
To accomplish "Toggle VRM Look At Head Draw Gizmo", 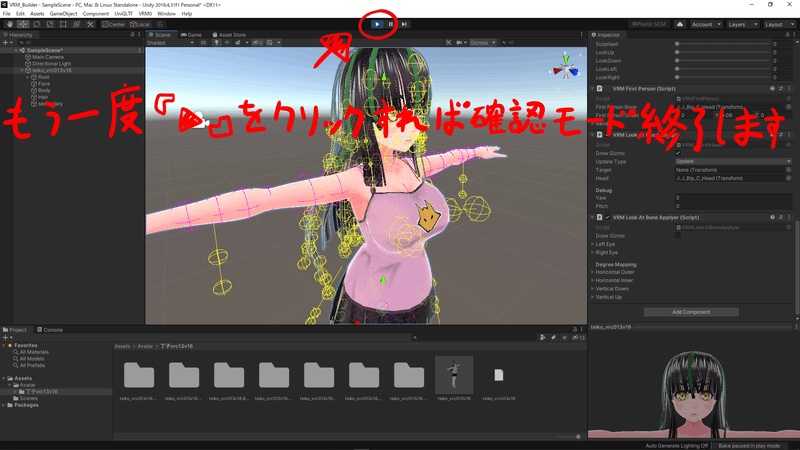I will (678, 153).
